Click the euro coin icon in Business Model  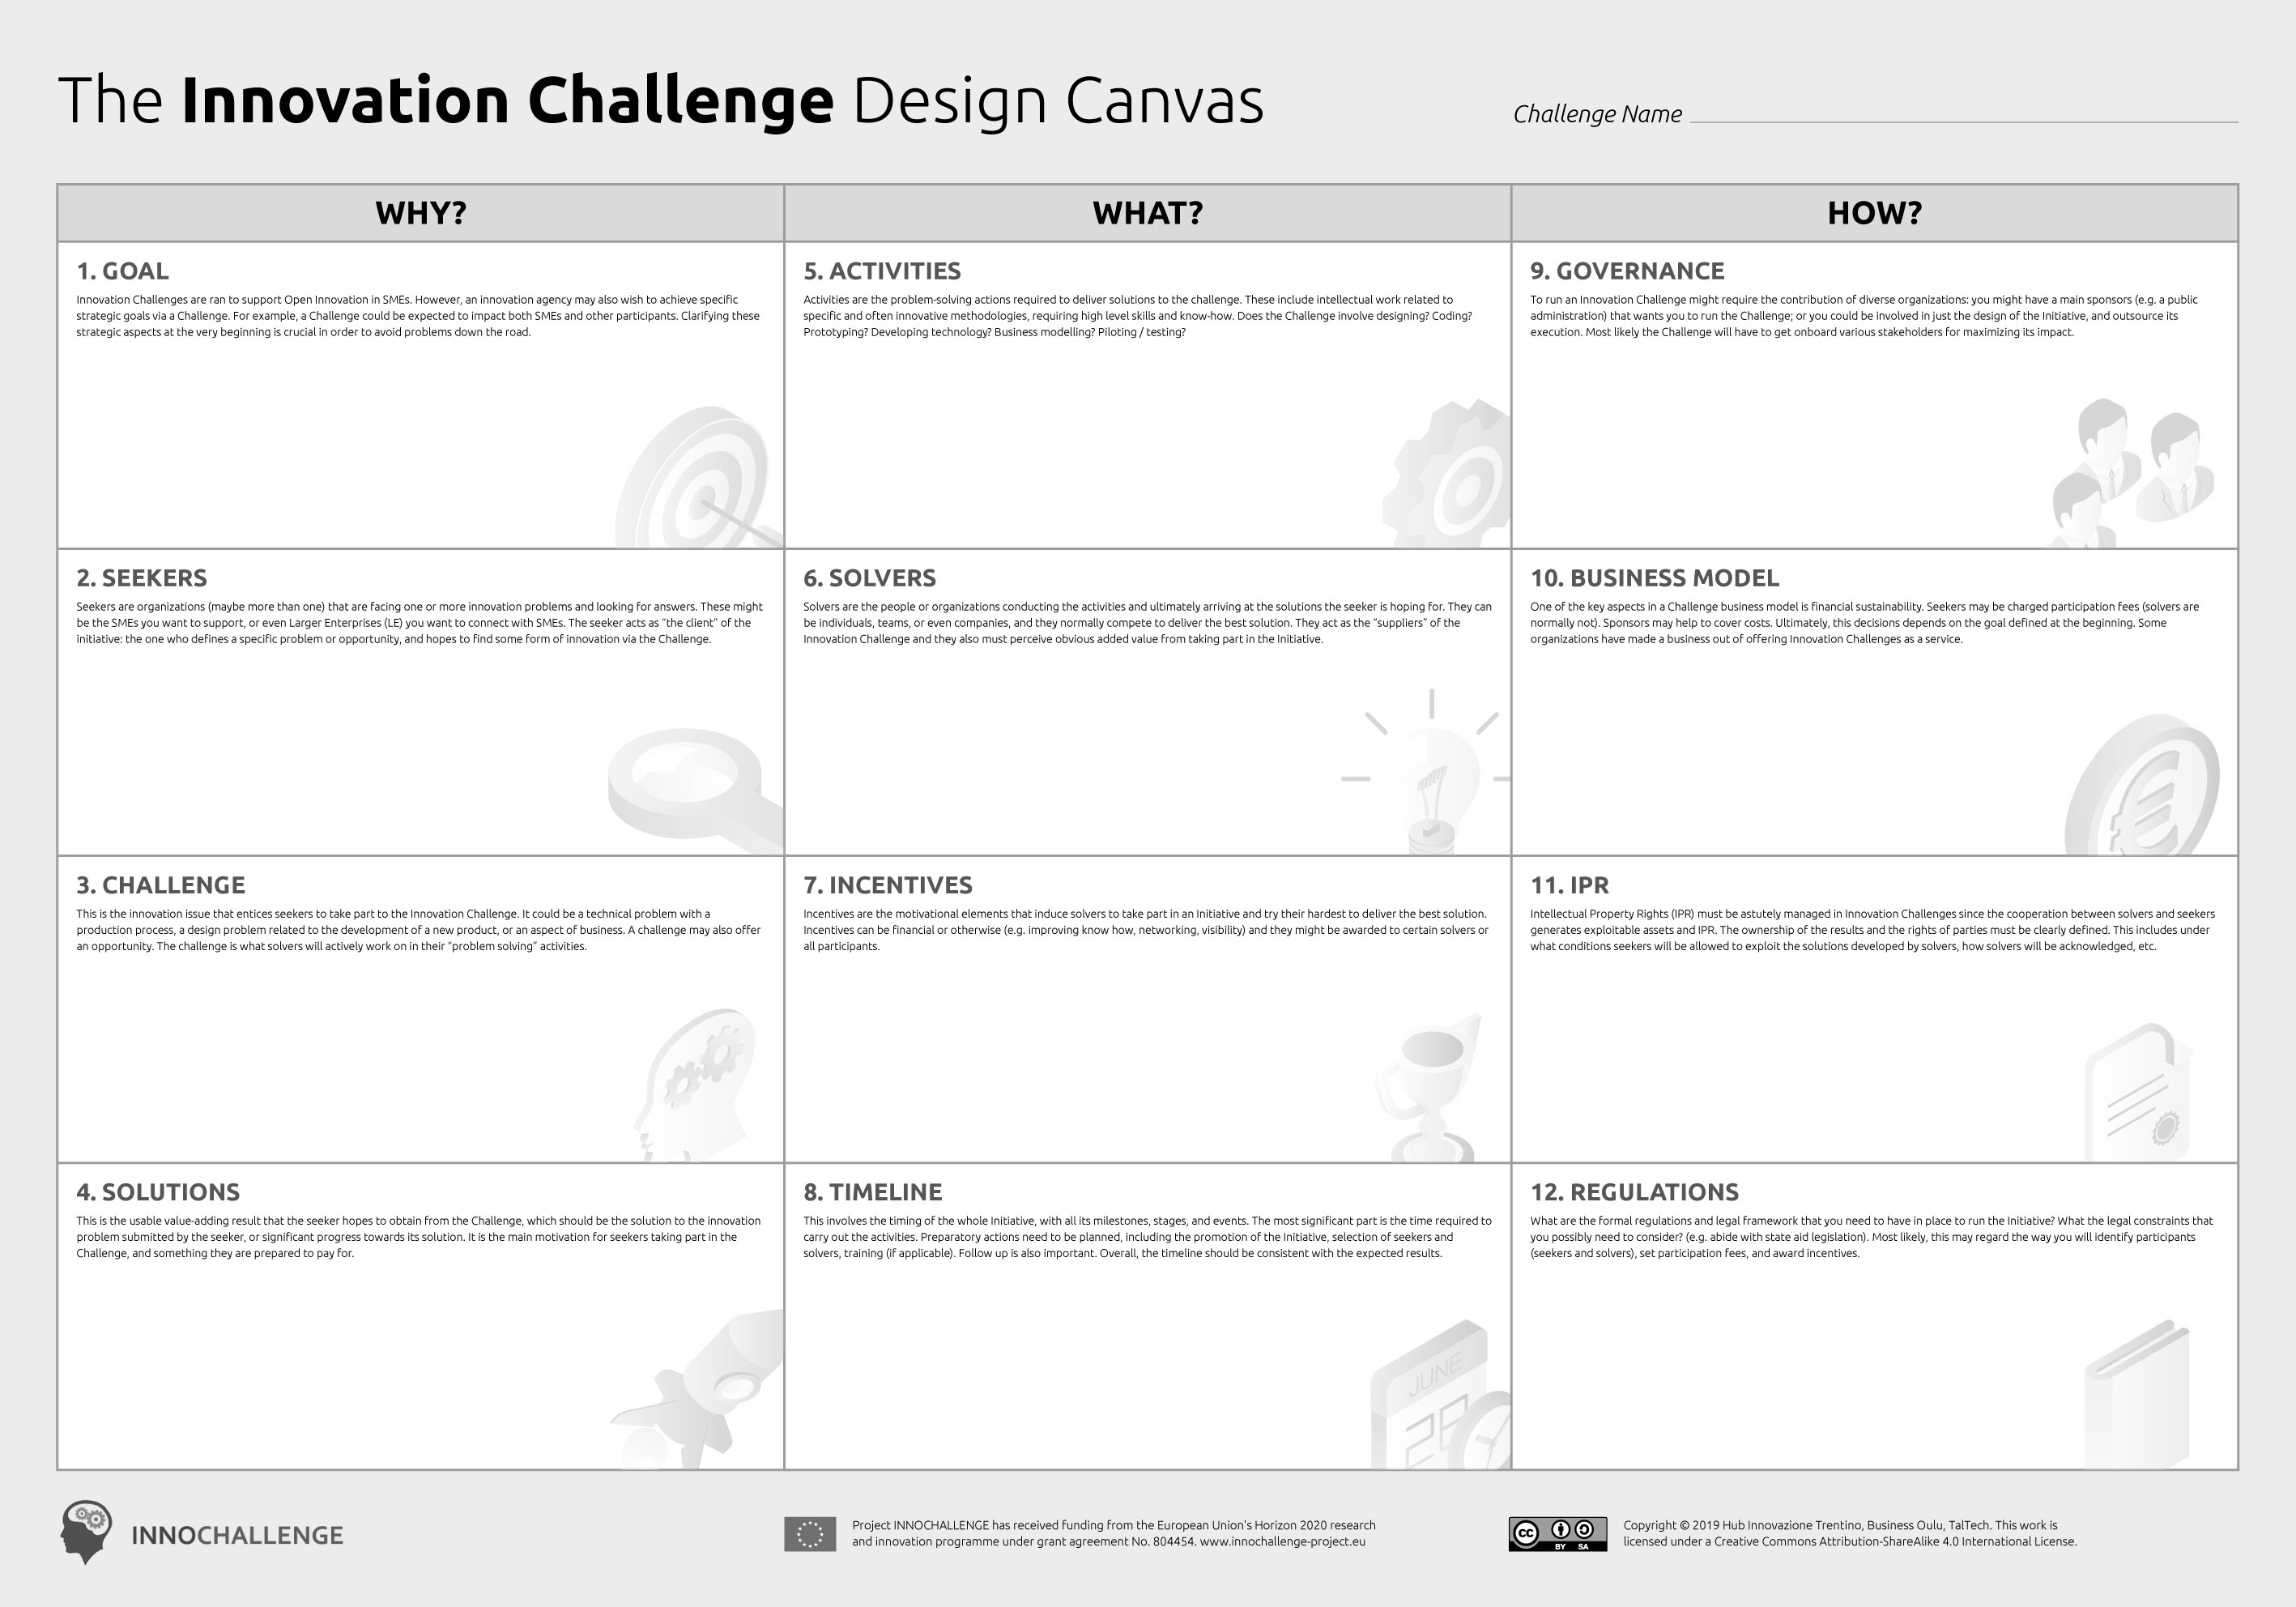pos(2140,789)
